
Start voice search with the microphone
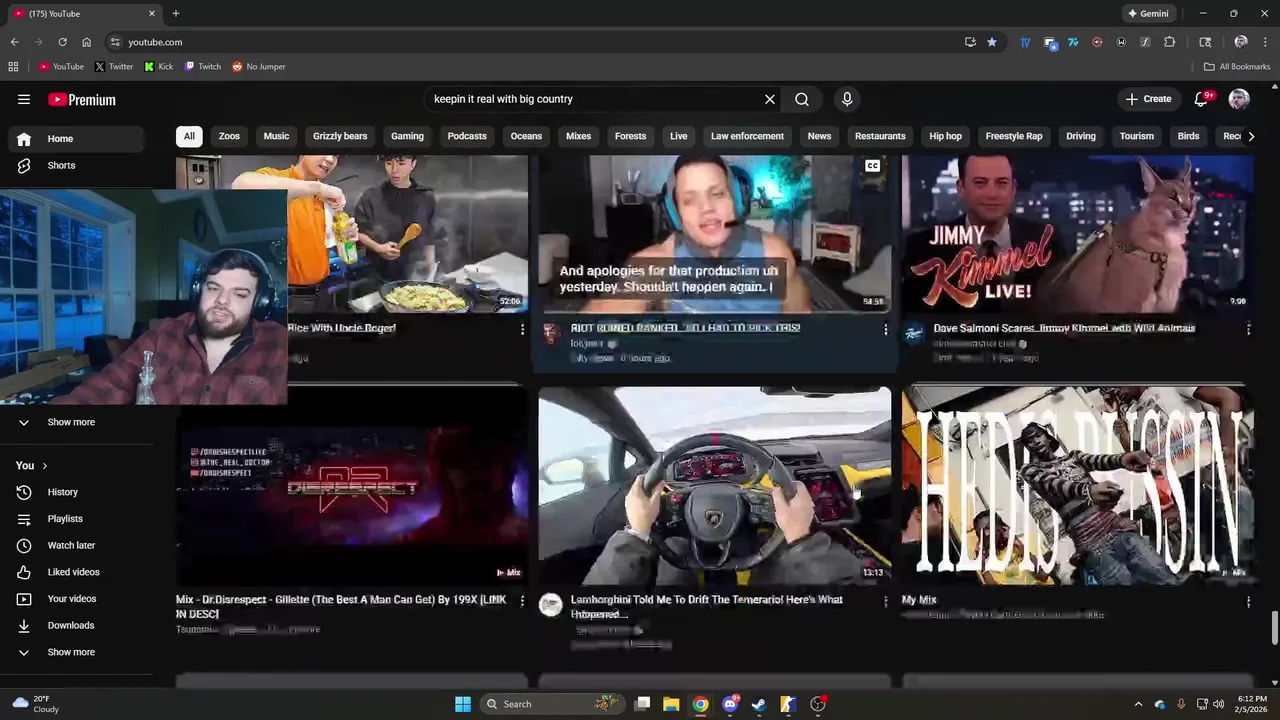(x=847, y=99)
